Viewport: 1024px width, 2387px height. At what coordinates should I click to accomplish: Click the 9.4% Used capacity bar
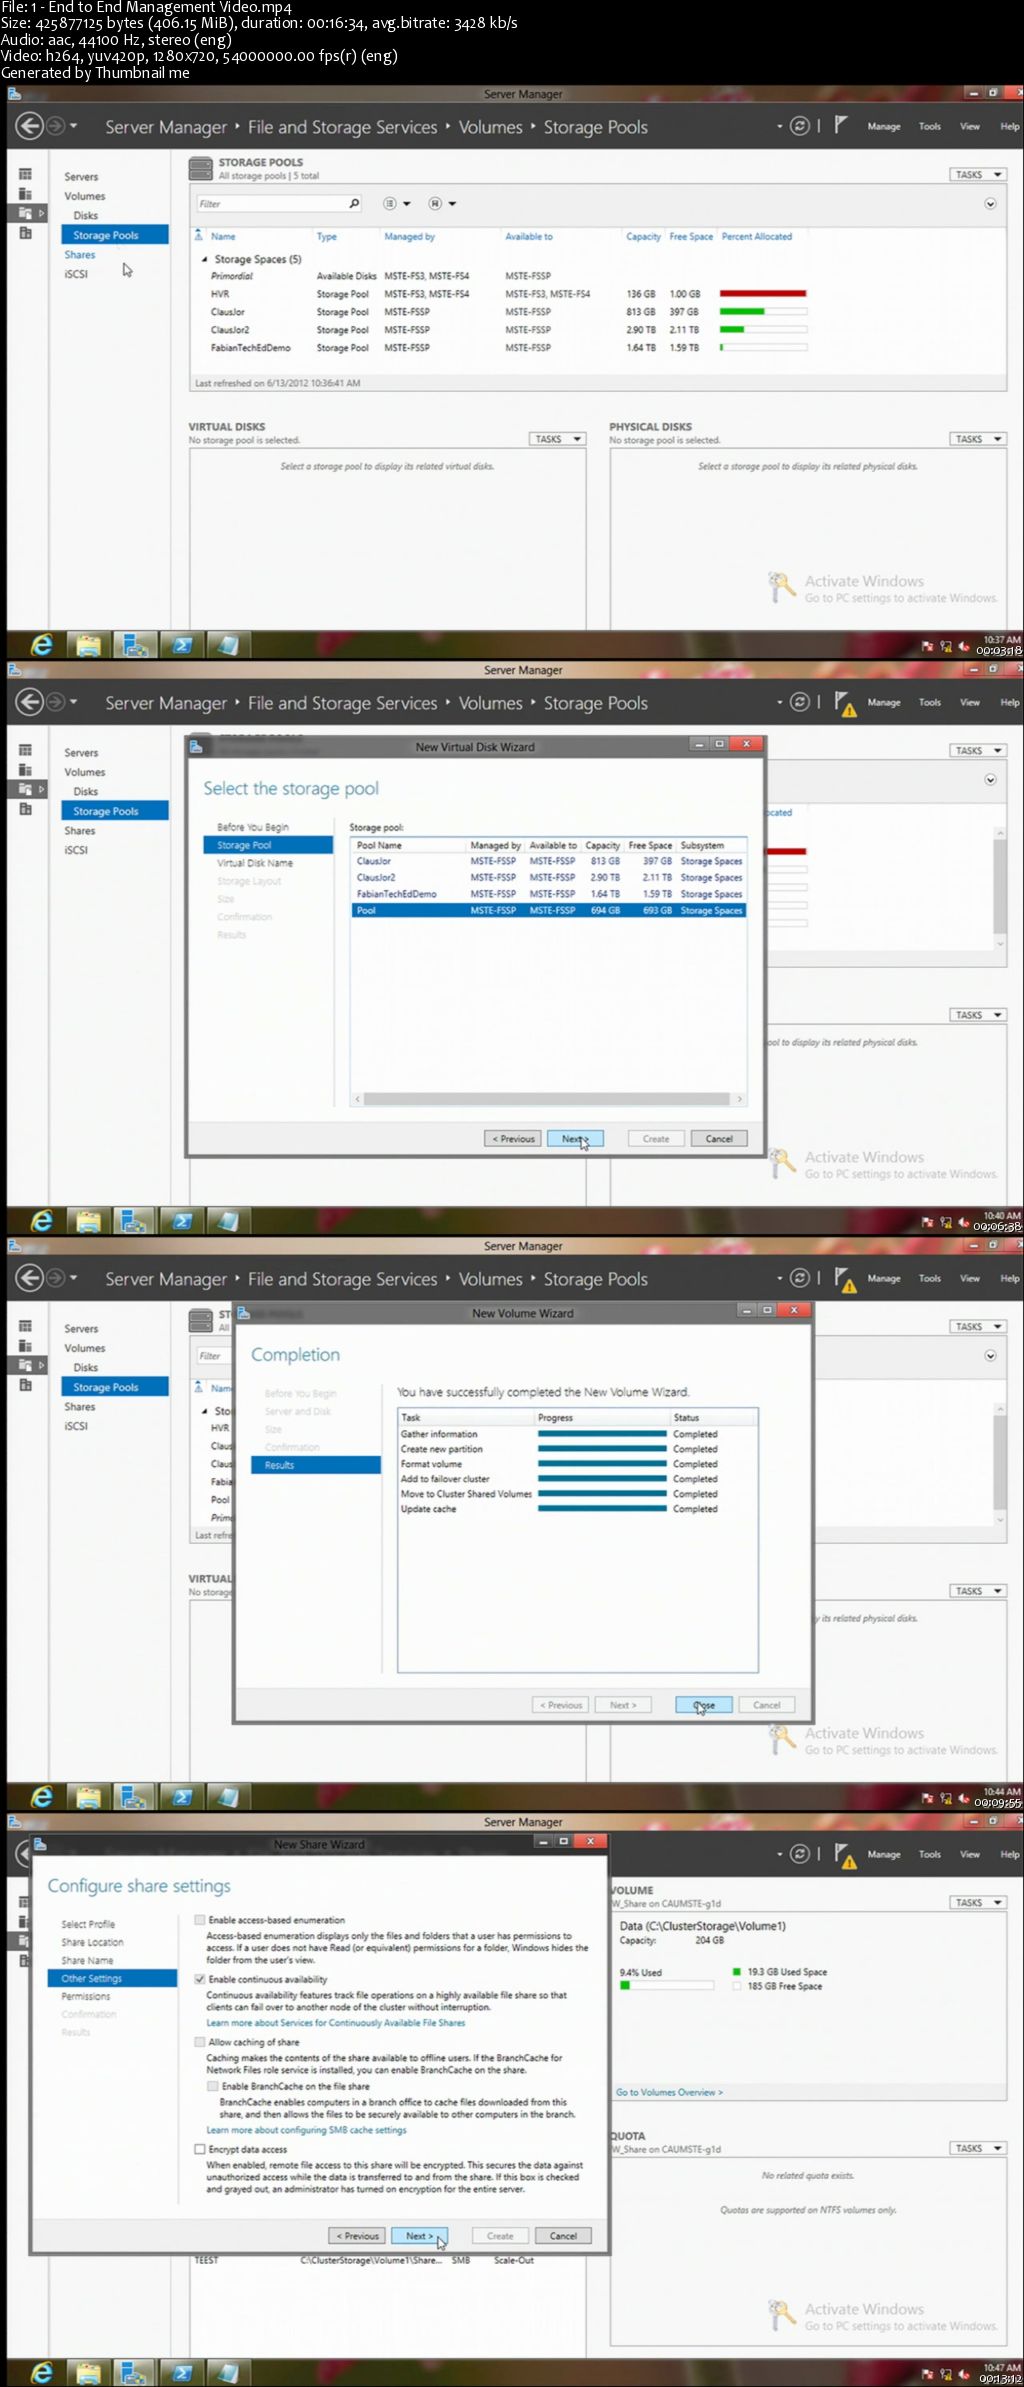click(x=667, y=1986)
